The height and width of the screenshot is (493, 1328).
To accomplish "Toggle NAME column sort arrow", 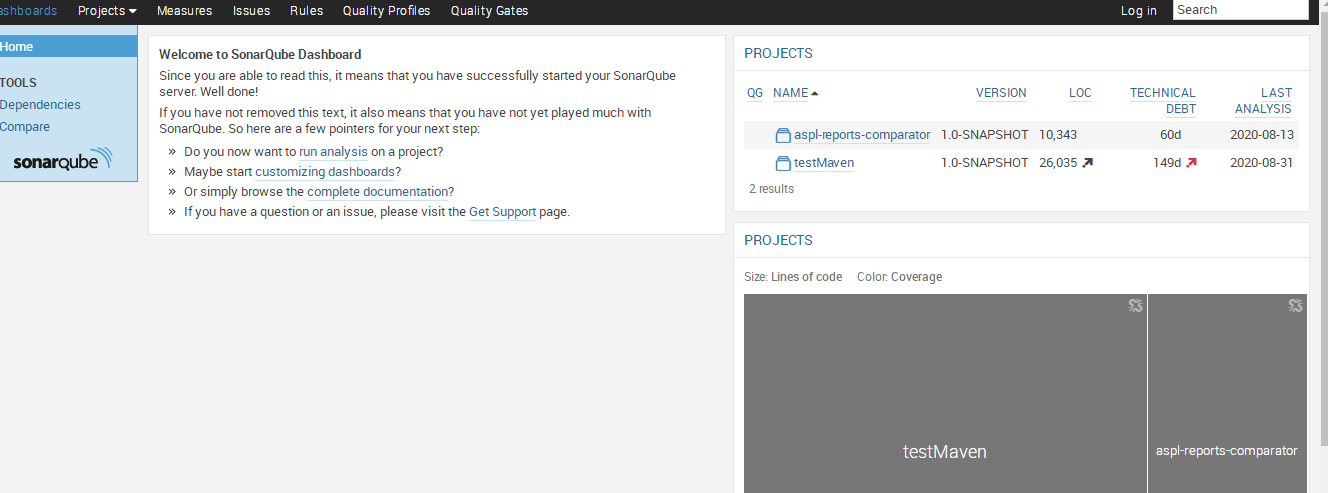I will [x=815, y=93].
